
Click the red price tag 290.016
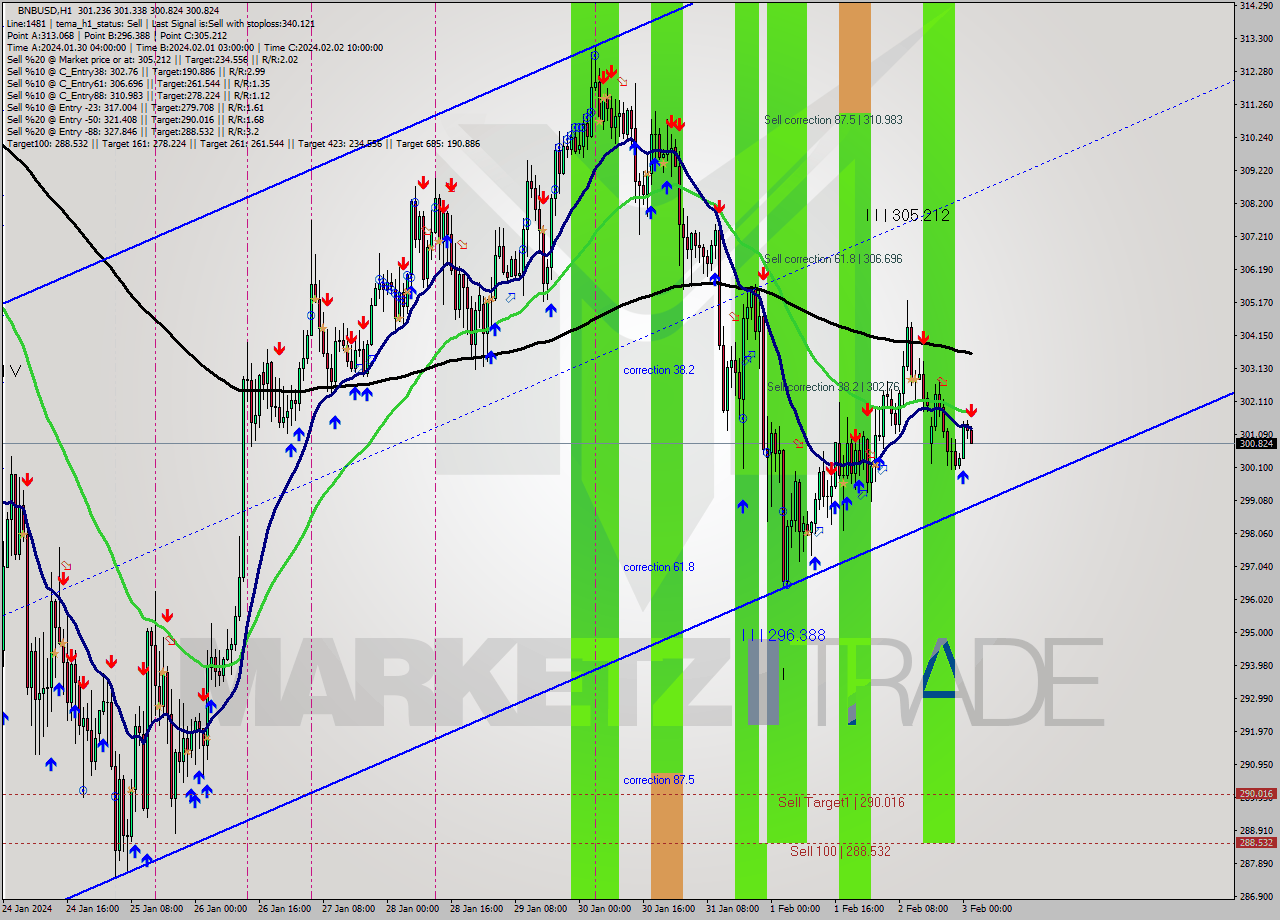(x=1256, y=794)
